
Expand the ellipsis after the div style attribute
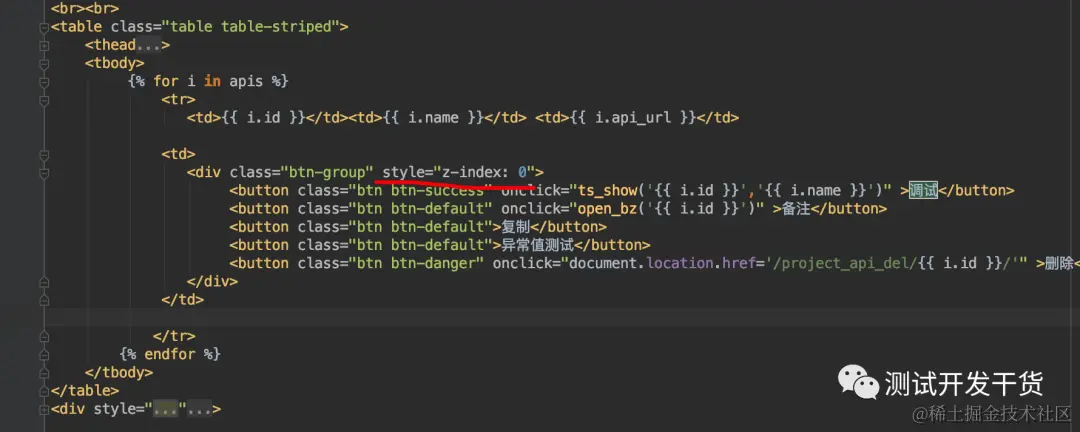click(199, 409)
